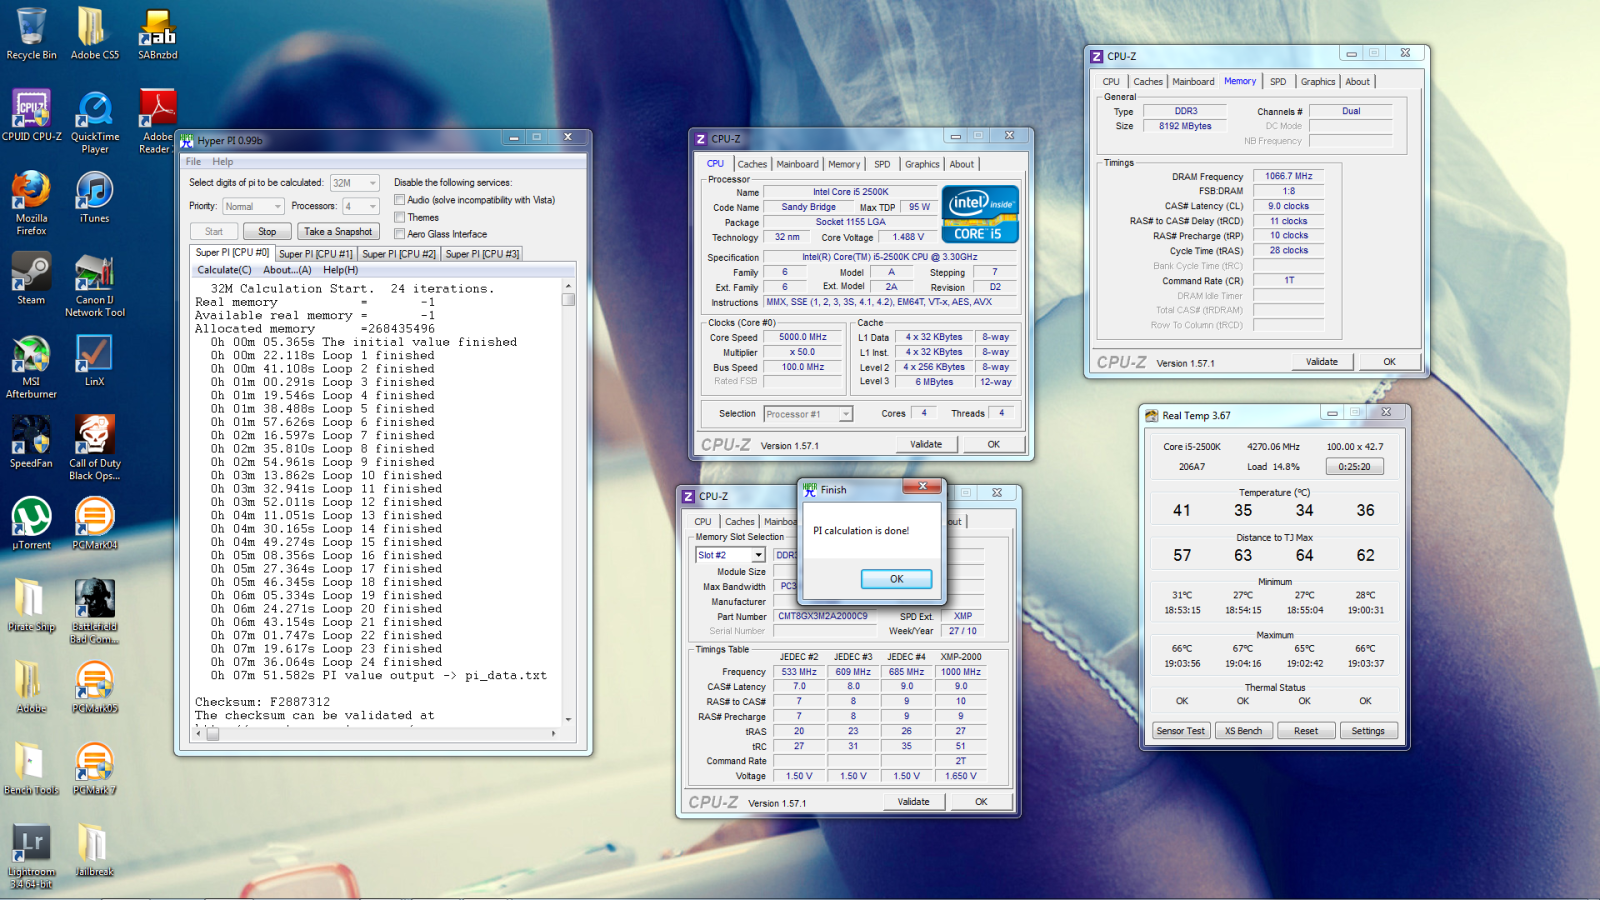Open the Mainboard tab in the CPU-Z processor window
The image size is (1600, 900).
(797, 164)
